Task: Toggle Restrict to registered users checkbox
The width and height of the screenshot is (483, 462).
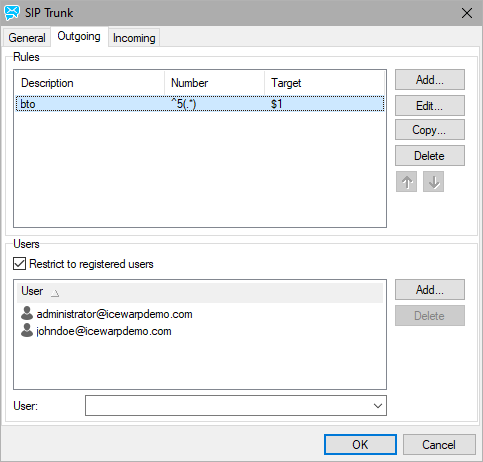Action: (19, 264)
